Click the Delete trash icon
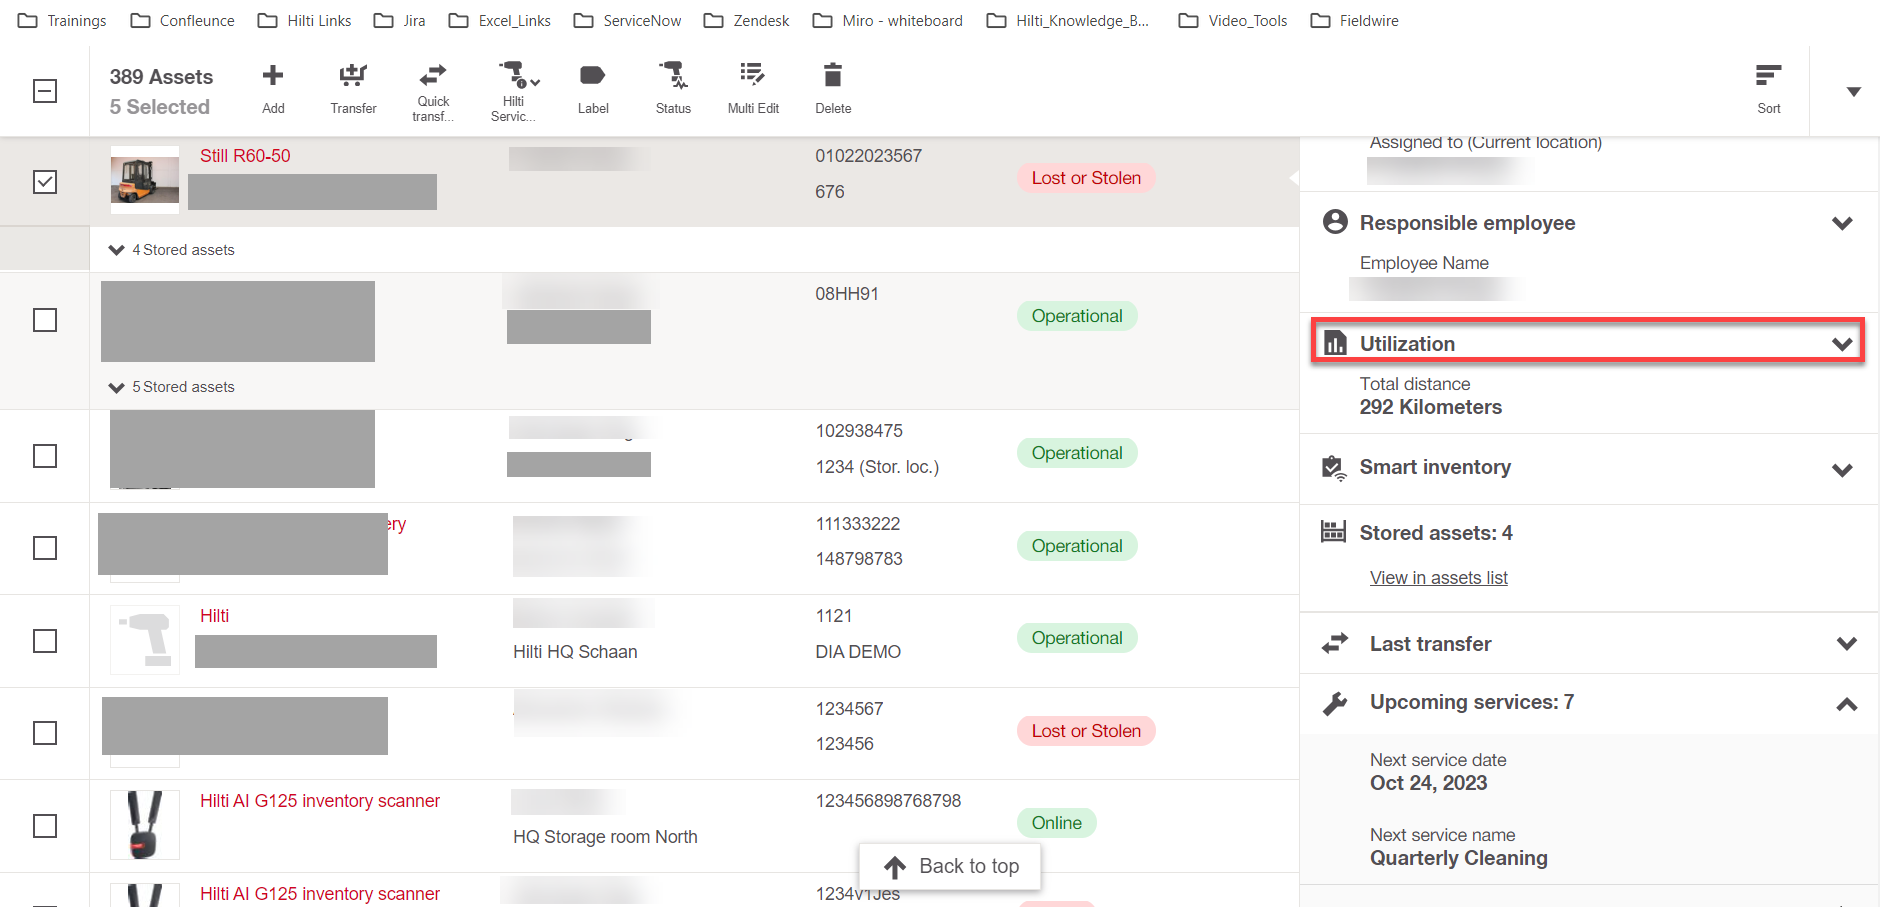Viewport: 1880px width, 907px height. [833, 77]
